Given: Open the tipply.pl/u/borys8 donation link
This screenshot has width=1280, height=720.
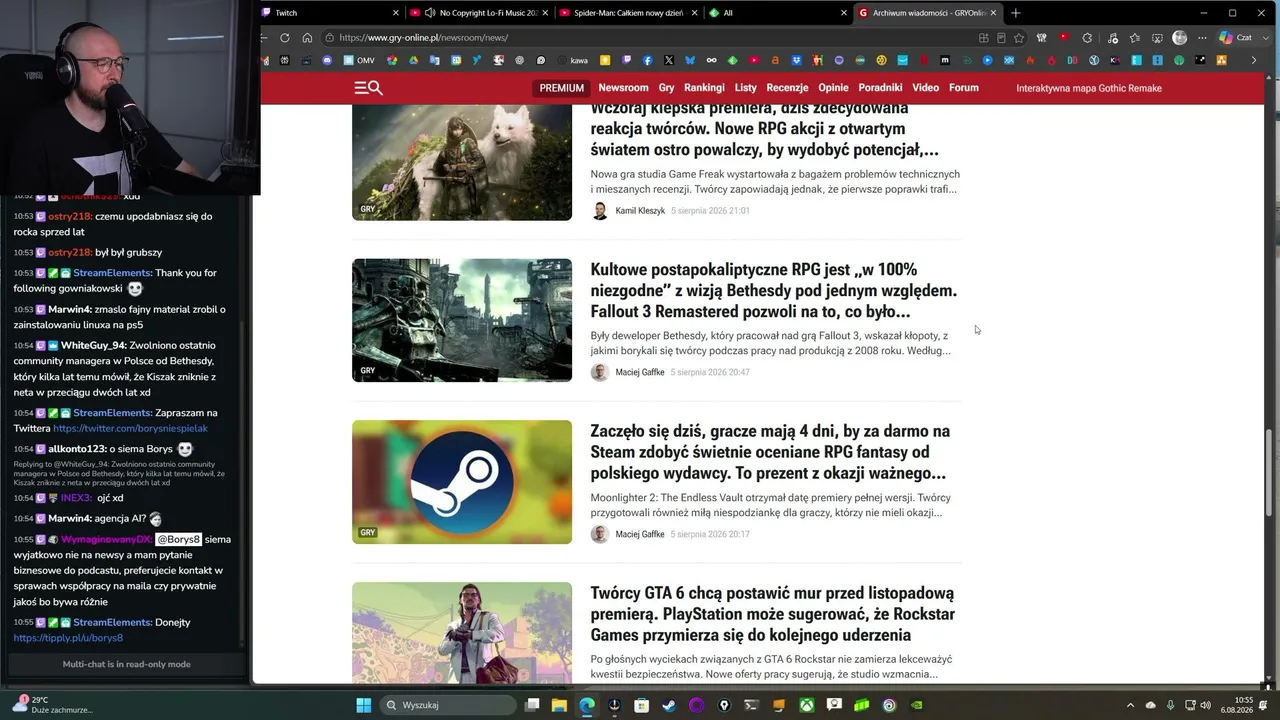Looking at the screenshot, I should point(68,638).
